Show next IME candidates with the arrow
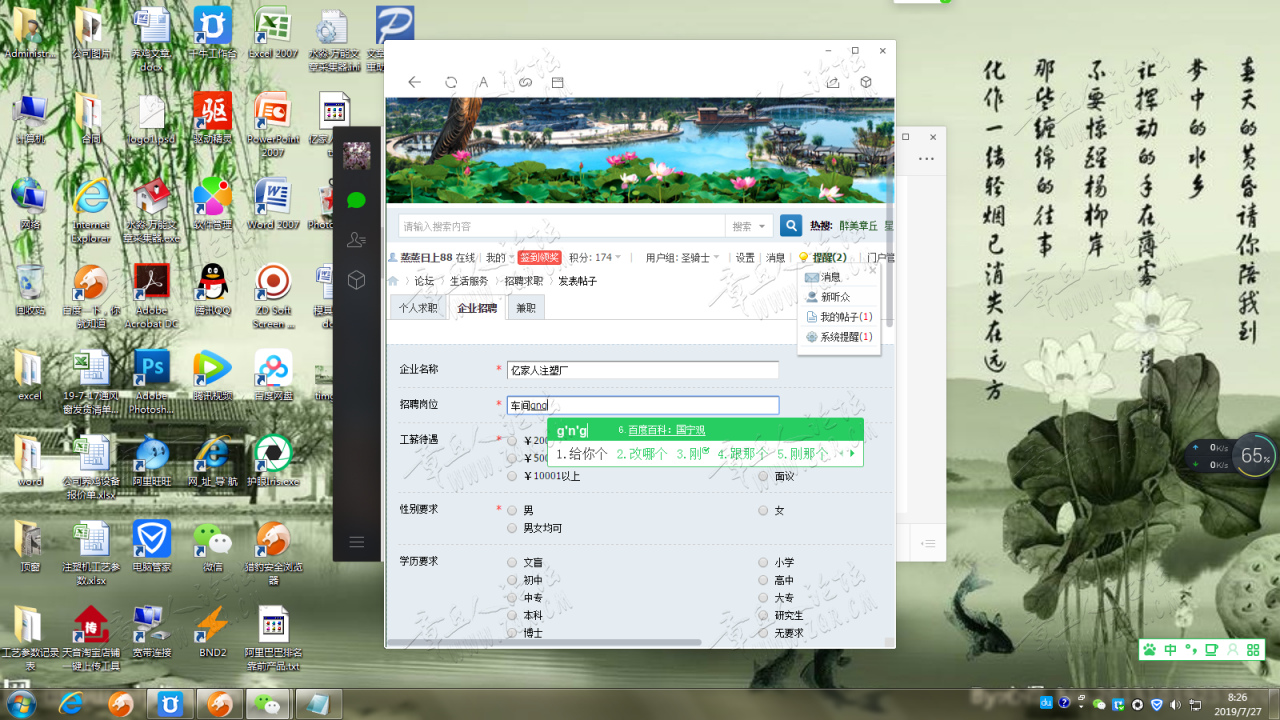This screenshot has height=720, width=1280. [852, 453]
